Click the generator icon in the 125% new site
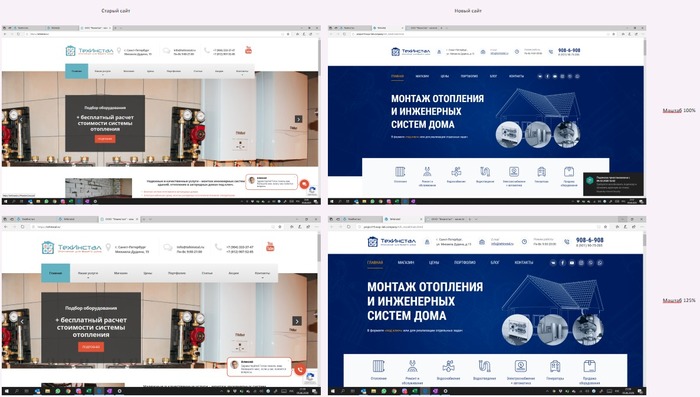 (555, 366)
